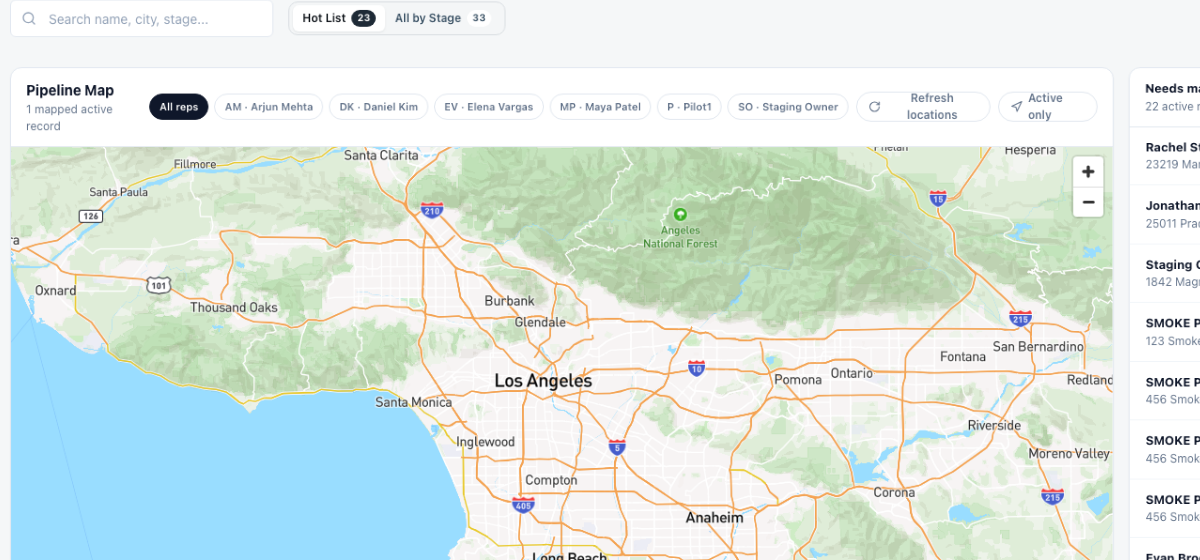Viewport: 1200px width, 560px height.
Task: Click the Santa Monica map label
Action: pos(413,402)
